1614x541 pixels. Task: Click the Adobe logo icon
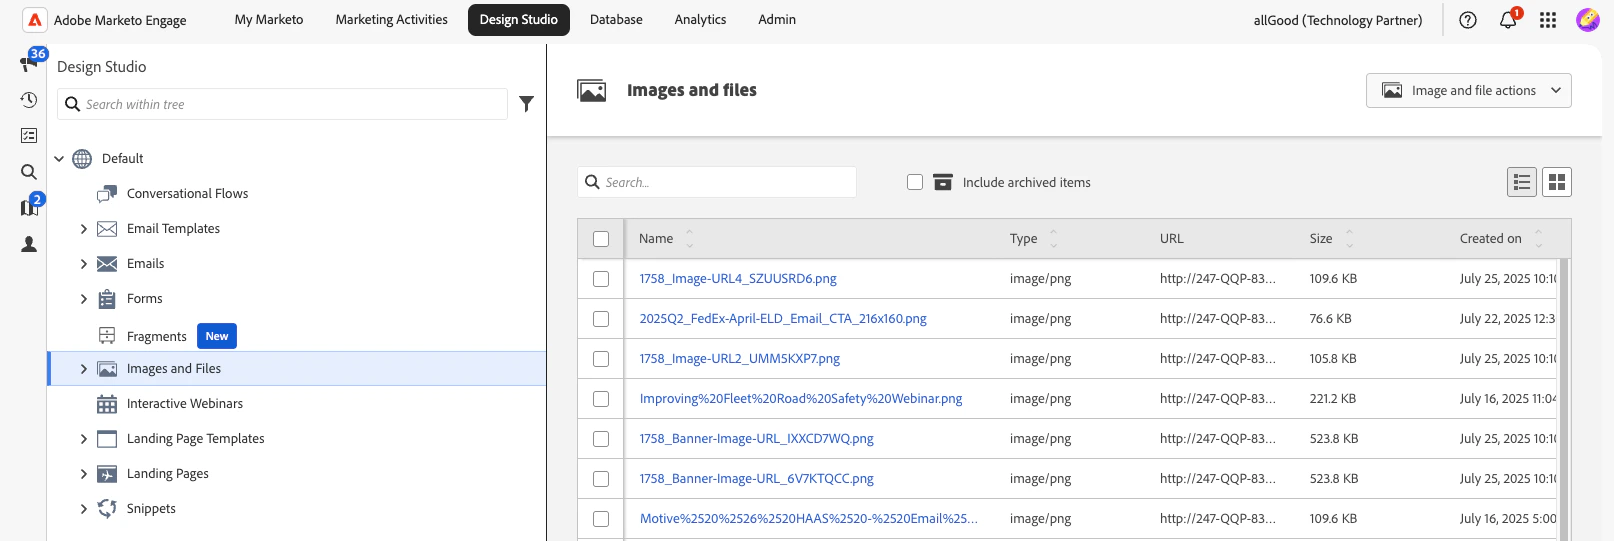coord(35,20)
